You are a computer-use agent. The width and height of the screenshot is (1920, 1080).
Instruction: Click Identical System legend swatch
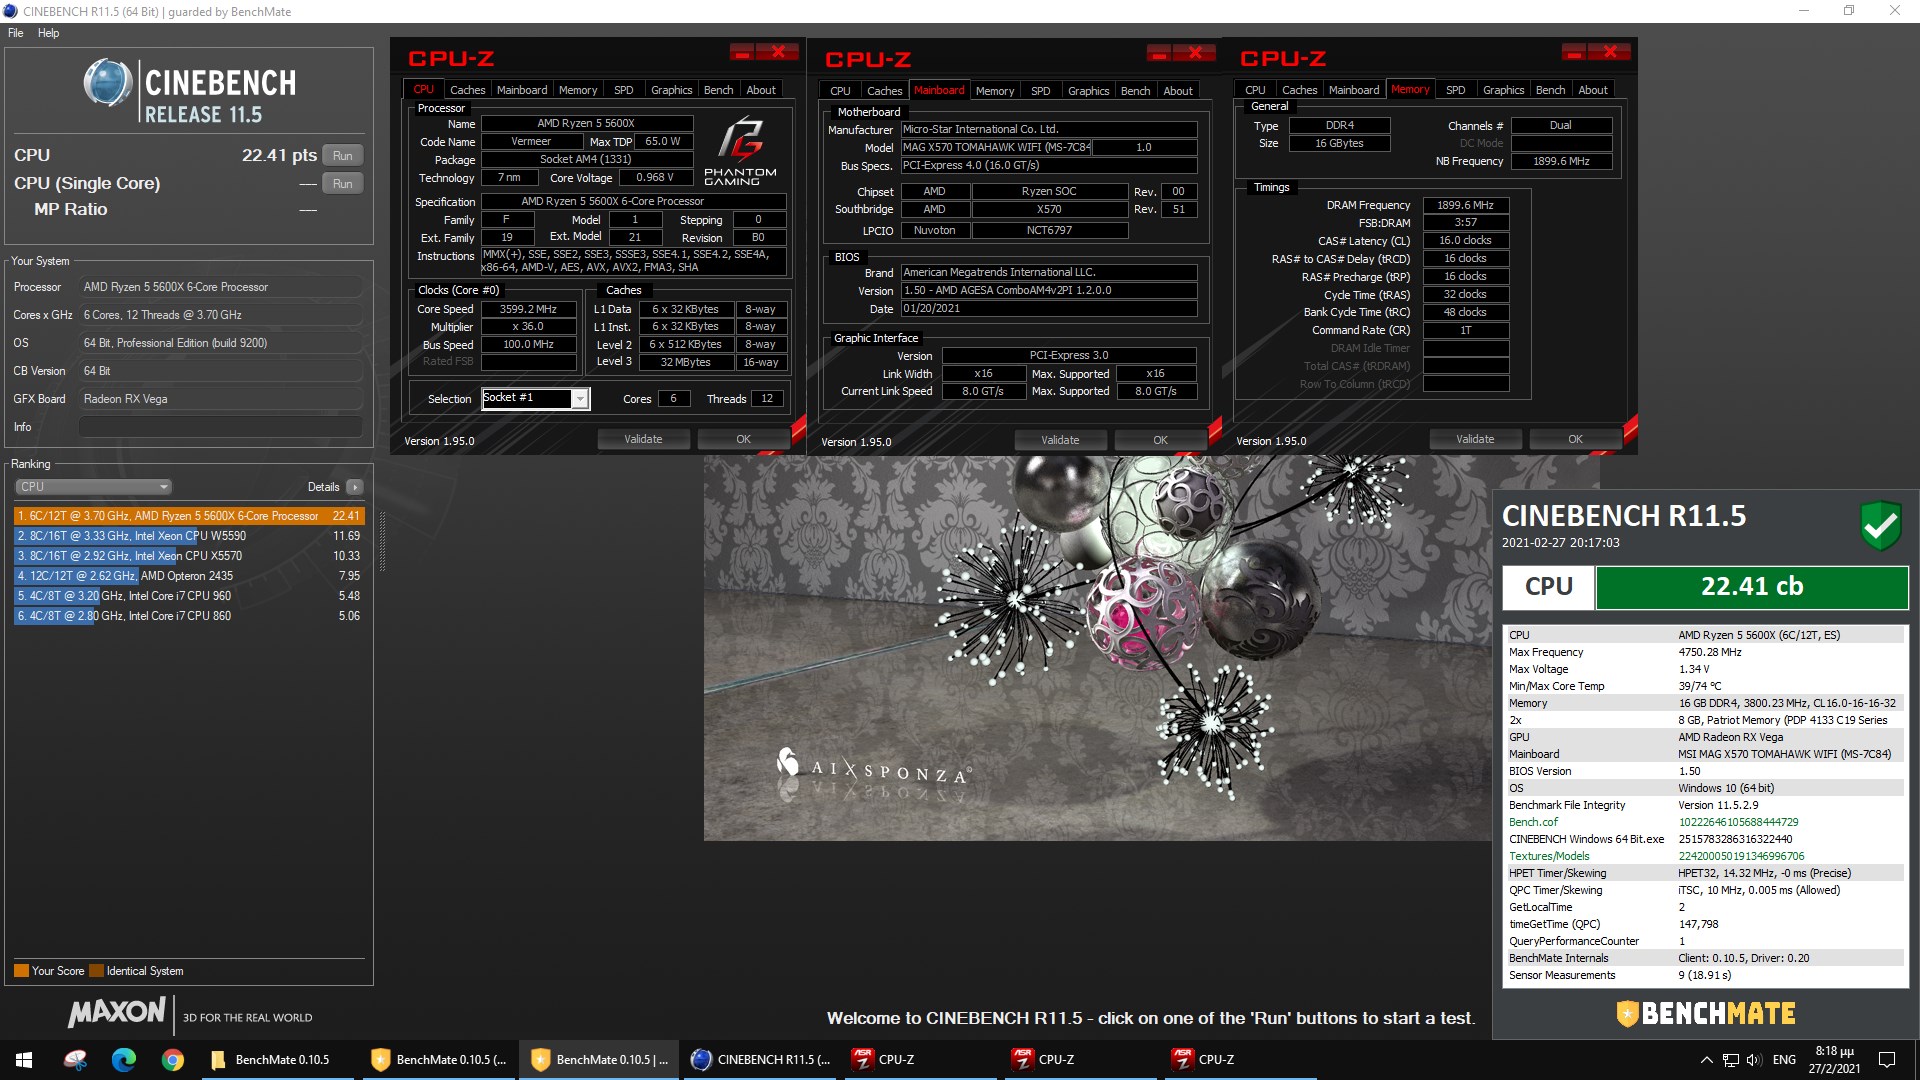(96, 971)
